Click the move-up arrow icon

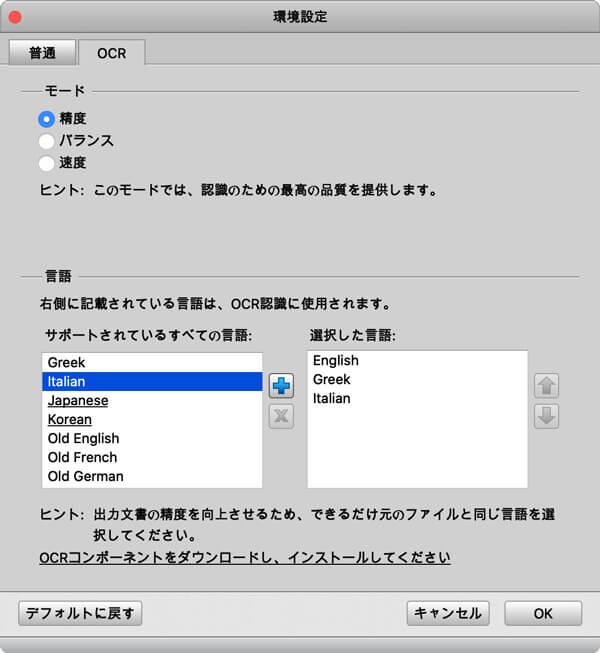tap(546, 386)
